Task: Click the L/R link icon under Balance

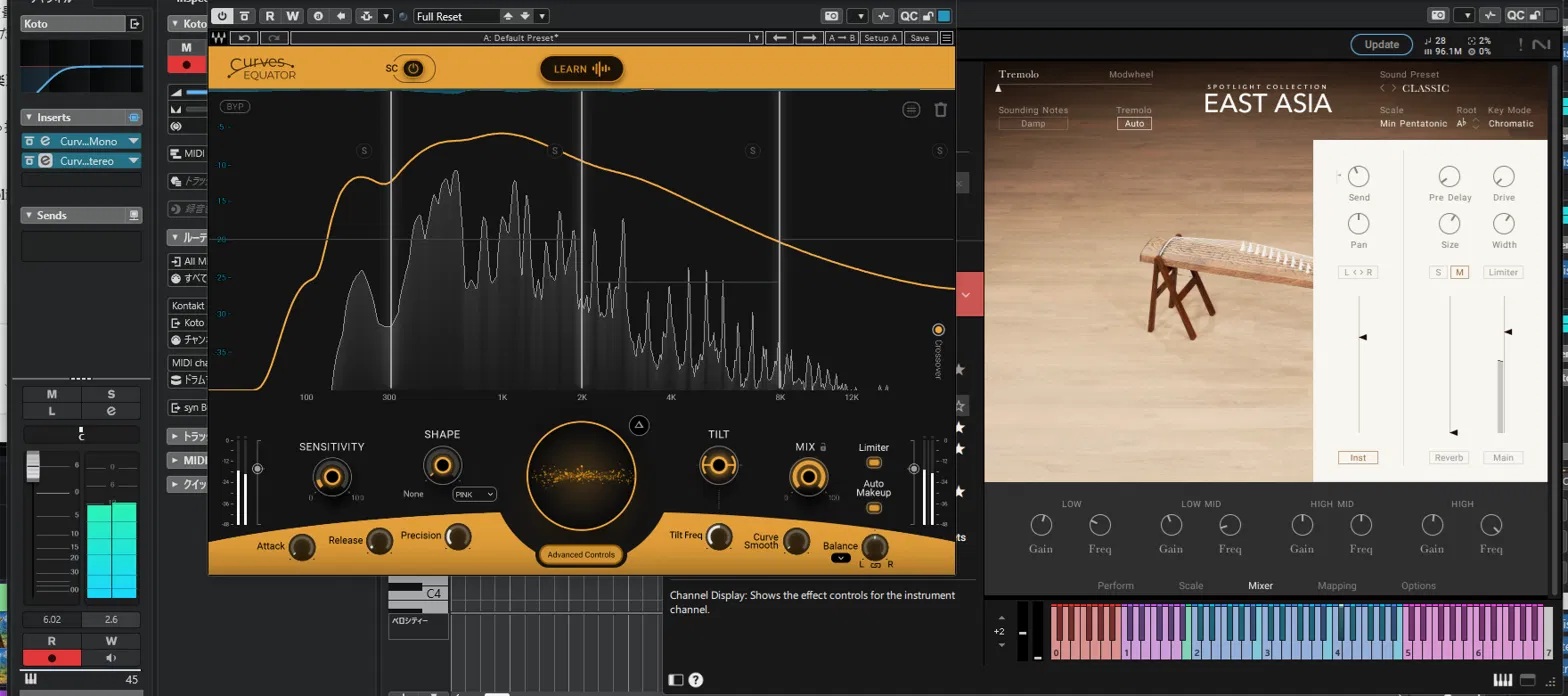Action: 874,565
